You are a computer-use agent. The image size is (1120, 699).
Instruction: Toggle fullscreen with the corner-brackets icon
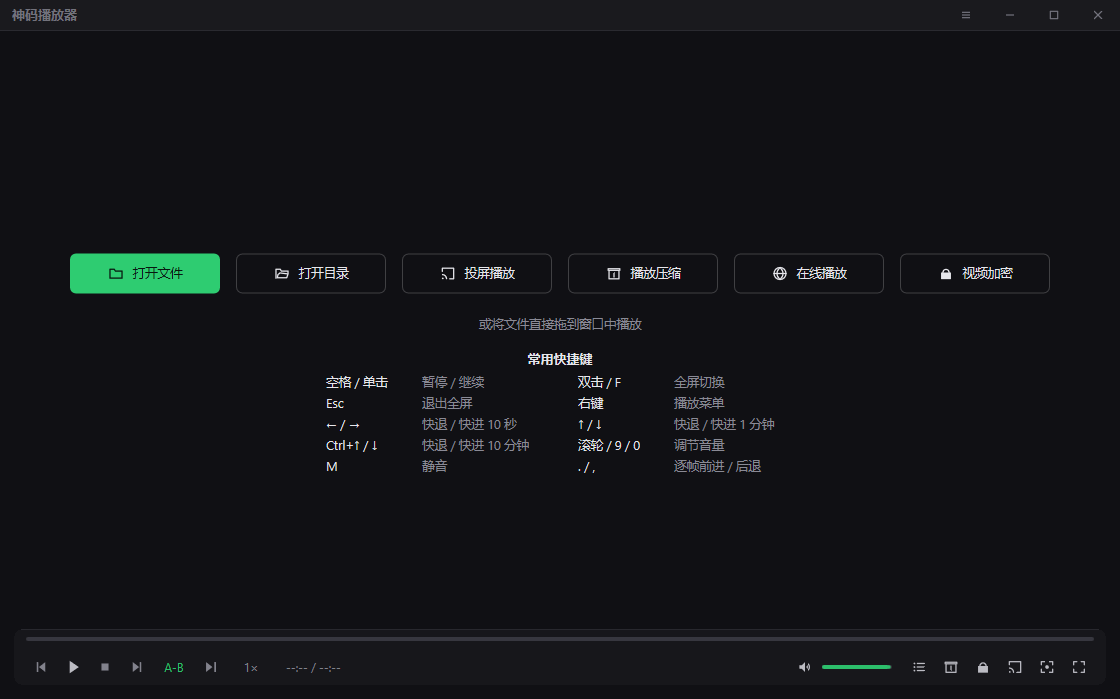(x=1079, y=667)
